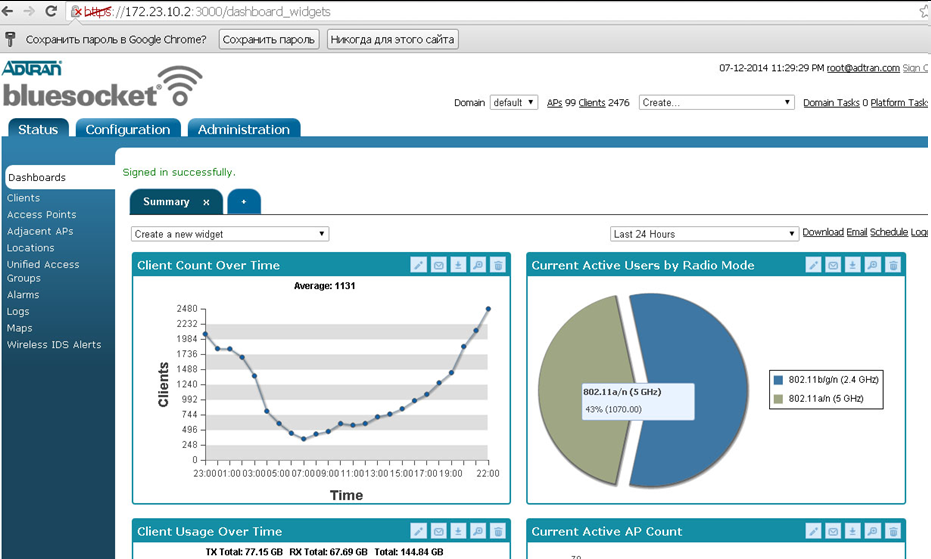Open Locations in the sidebar
The image size is (931, 559).
pos(30,248)
